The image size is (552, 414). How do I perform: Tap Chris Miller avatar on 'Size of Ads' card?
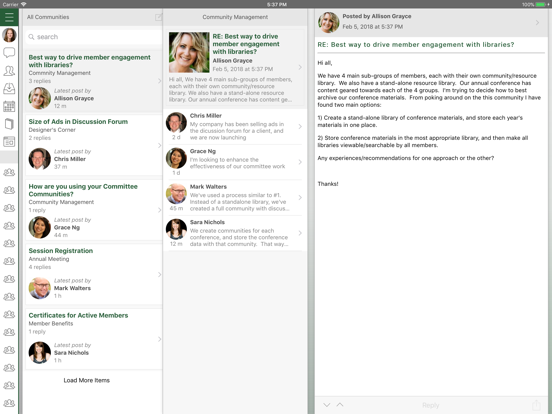coord(39,159)
